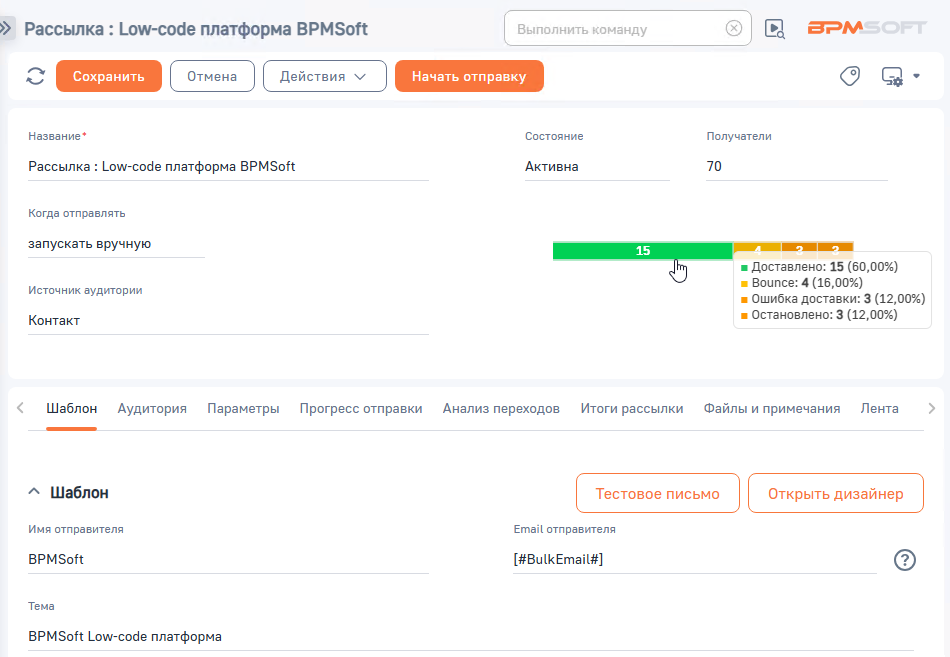Viewport: 950px width, 657px height.
Task: Expand the left side panel chevrons
Action: click(6, 28)
